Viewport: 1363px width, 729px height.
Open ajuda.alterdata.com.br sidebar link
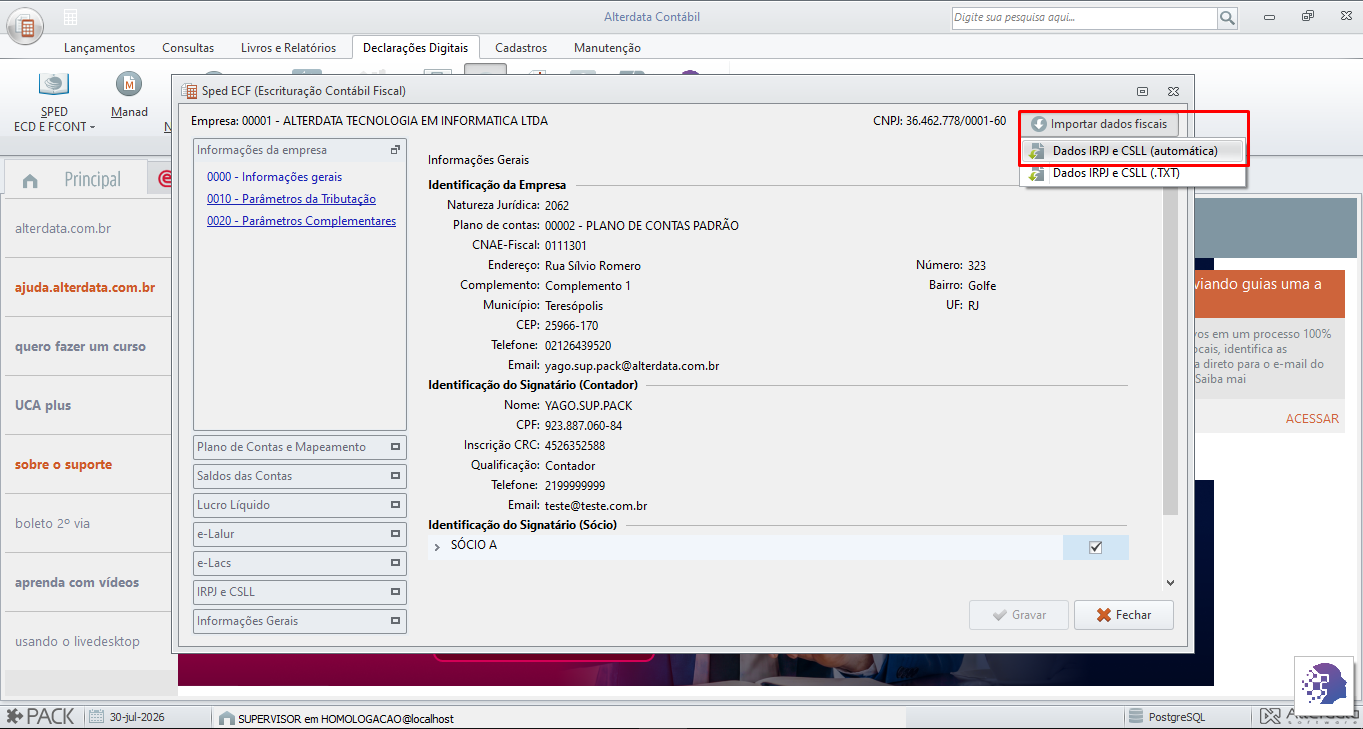click(85, 288)
